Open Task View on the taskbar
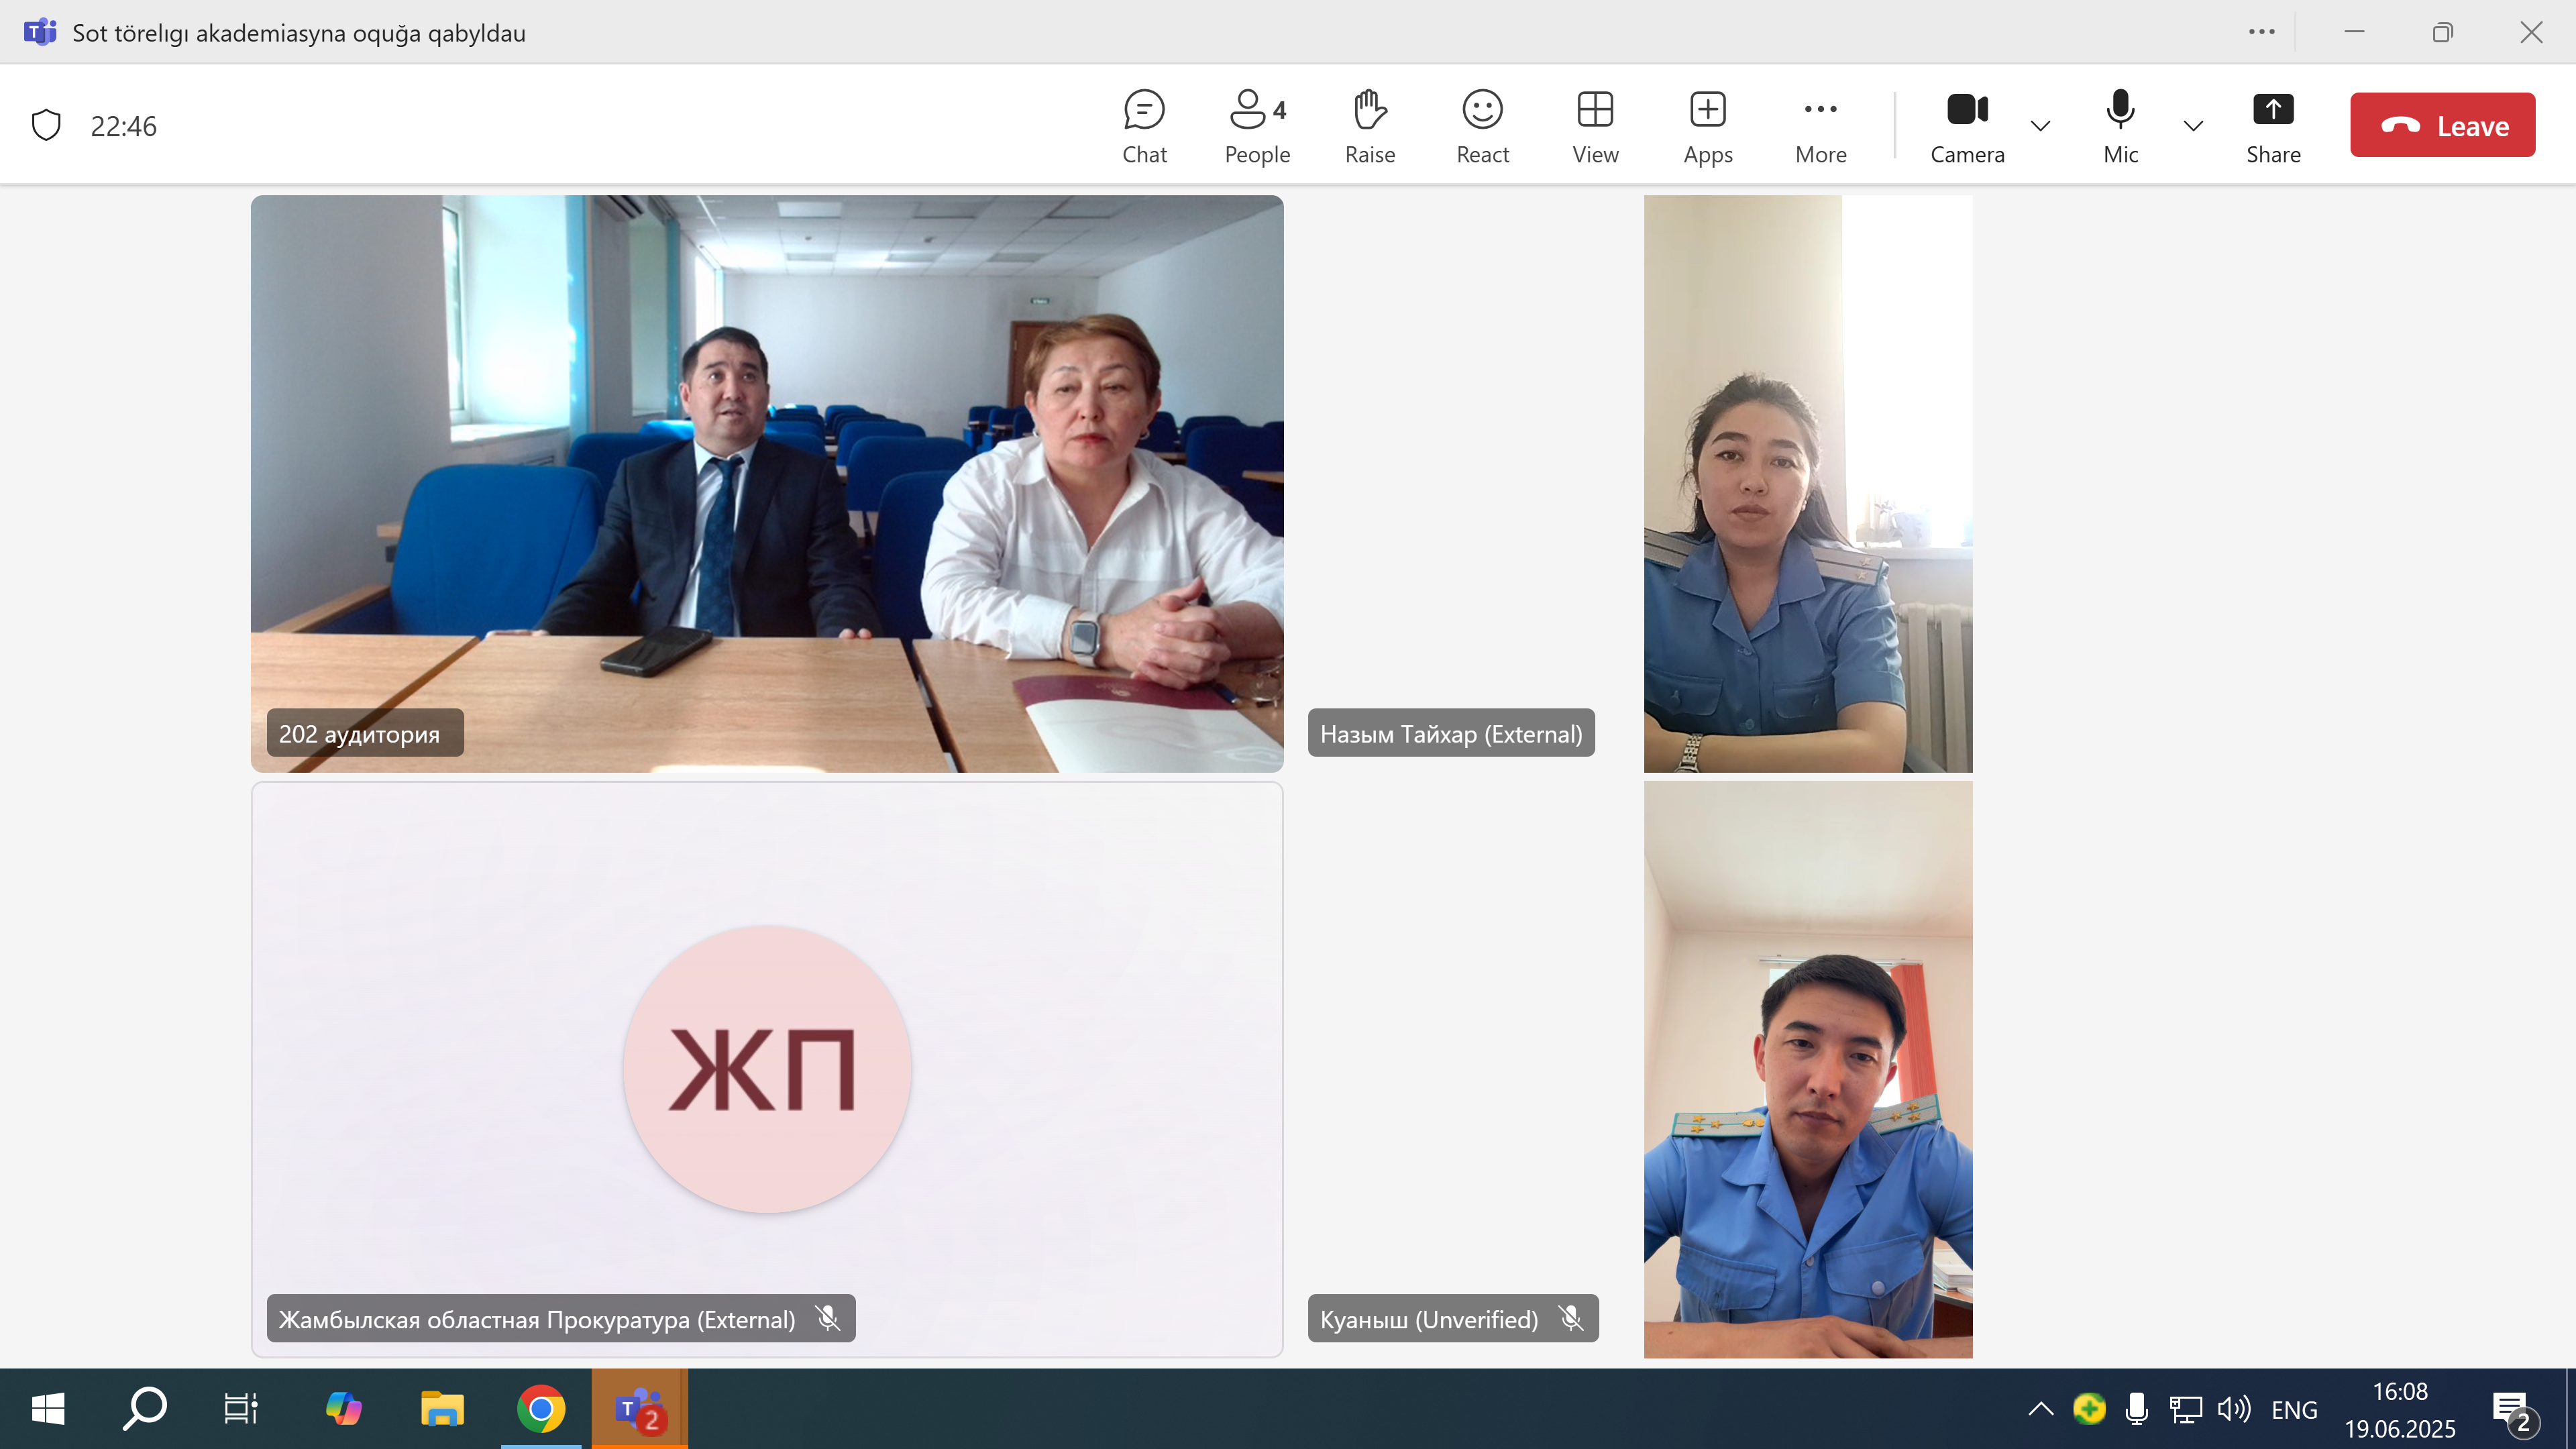This screenshot has width=2576, height=1449. (241, 1409)
